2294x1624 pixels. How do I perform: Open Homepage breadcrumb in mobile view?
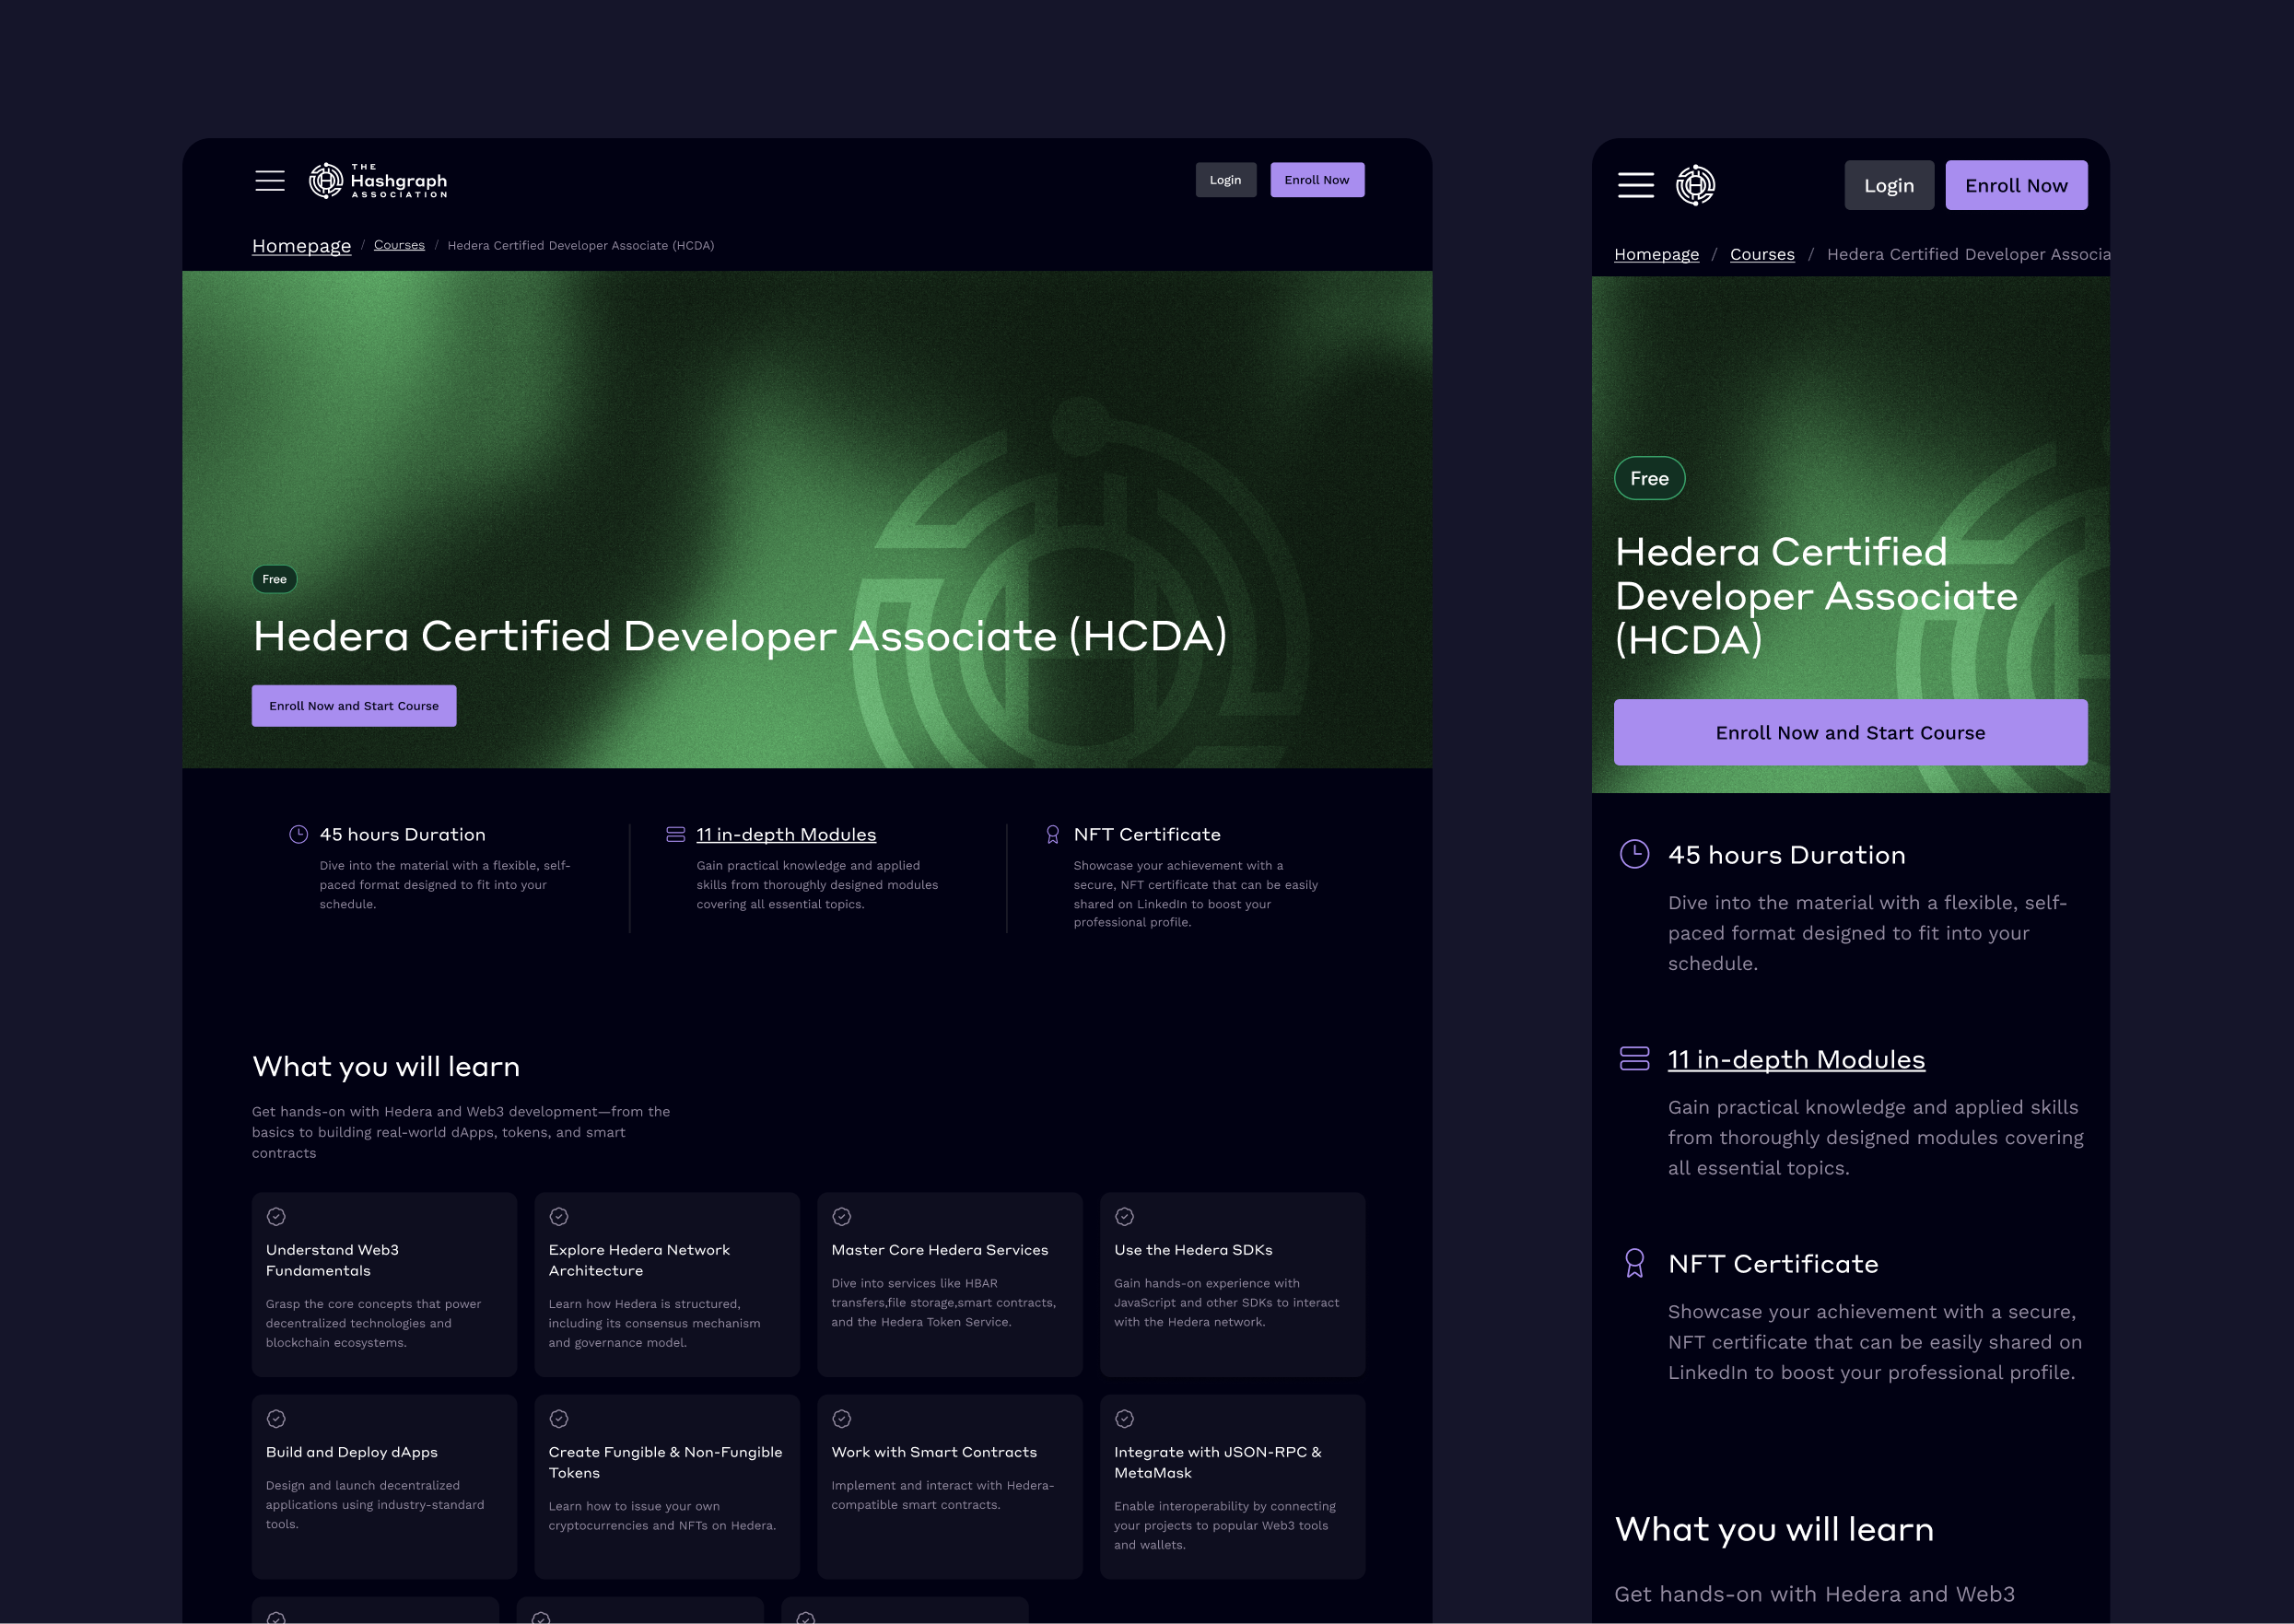(1656, 254)
